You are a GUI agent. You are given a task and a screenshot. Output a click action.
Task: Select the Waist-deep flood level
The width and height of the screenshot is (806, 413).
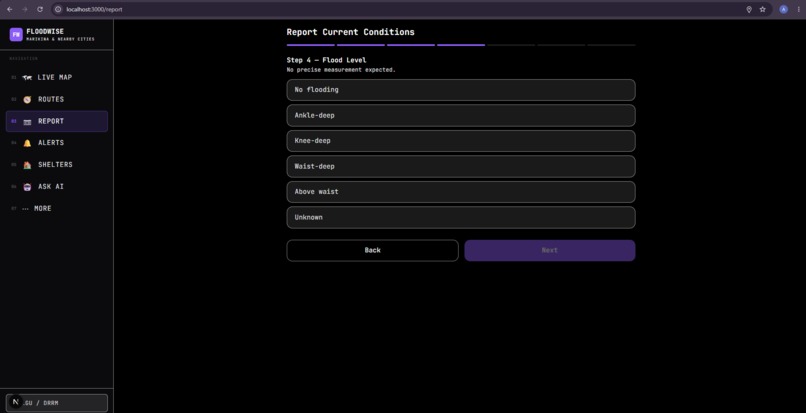point(461,166)
